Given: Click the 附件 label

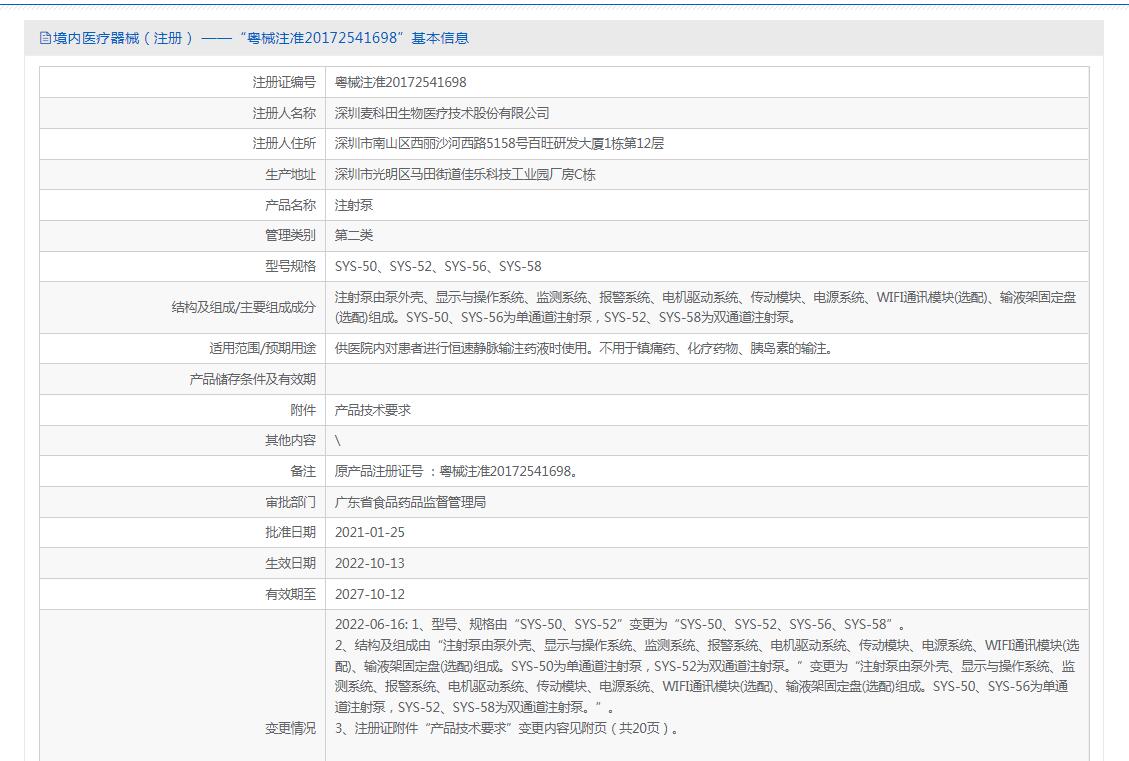Looking at the screenshot, I should [x=303, y=410].
